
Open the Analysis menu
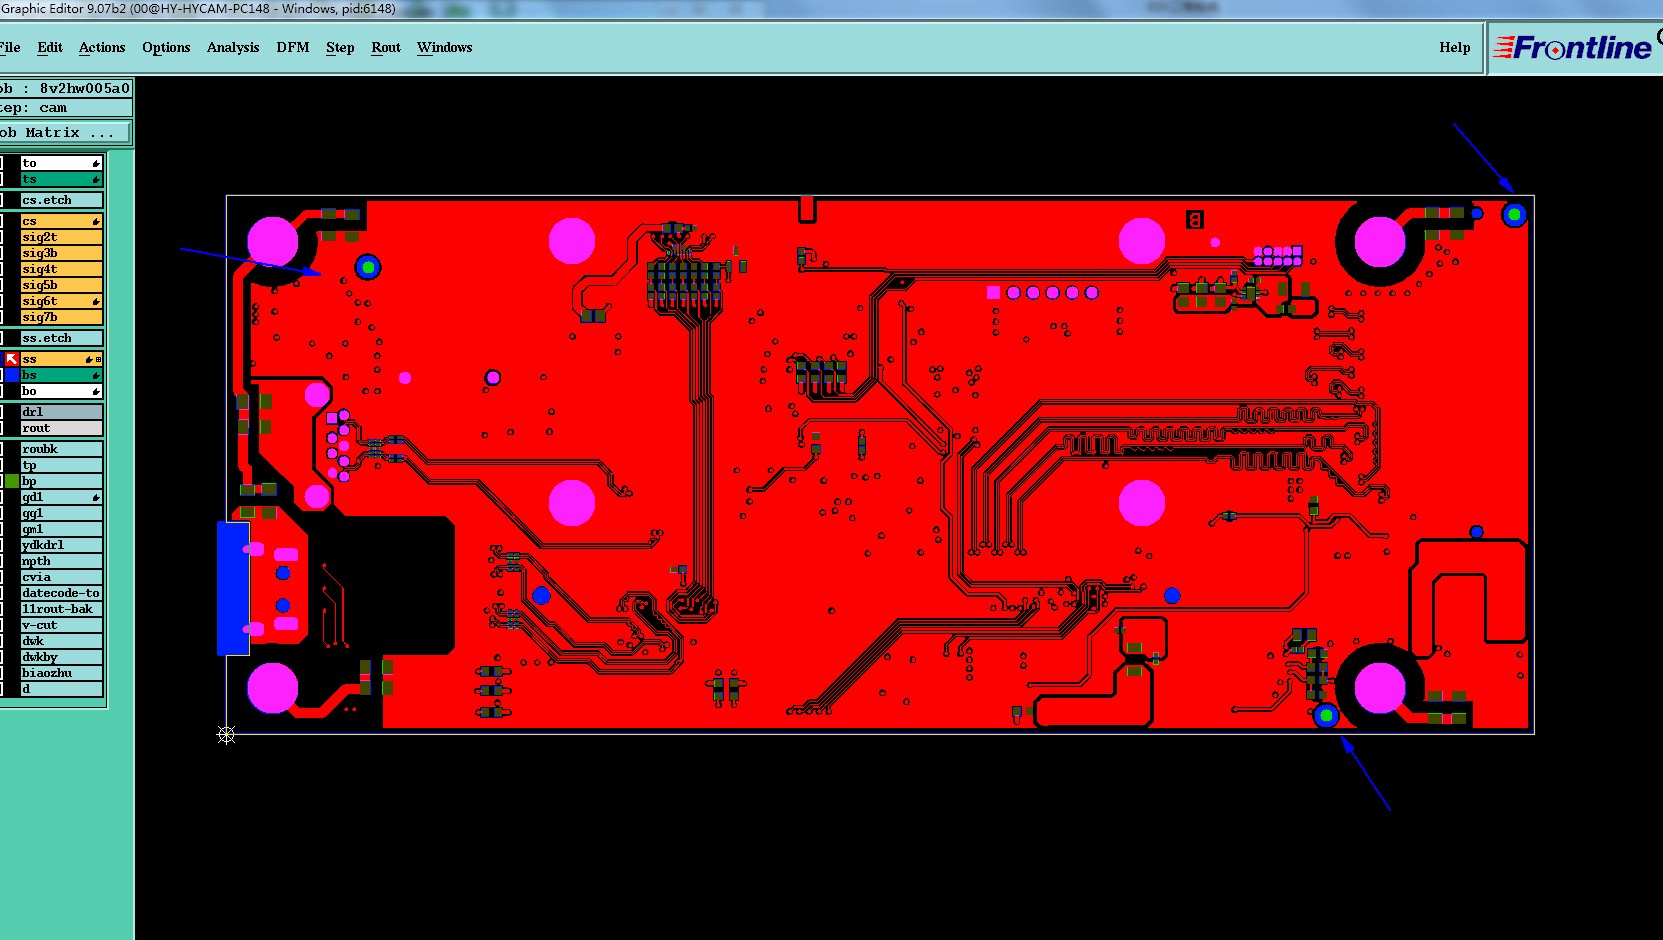tap(233, 47)
